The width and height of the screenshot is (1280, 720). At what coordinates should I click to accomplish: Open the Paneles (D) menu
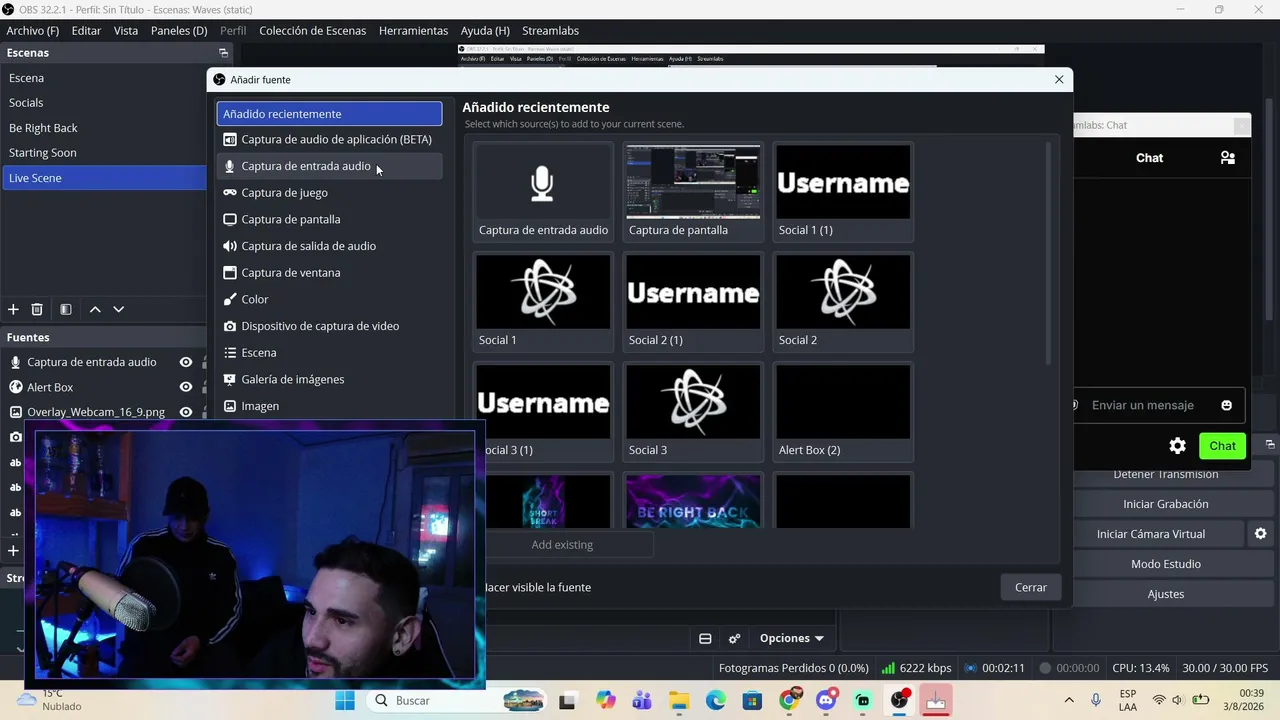pos(179,31)
